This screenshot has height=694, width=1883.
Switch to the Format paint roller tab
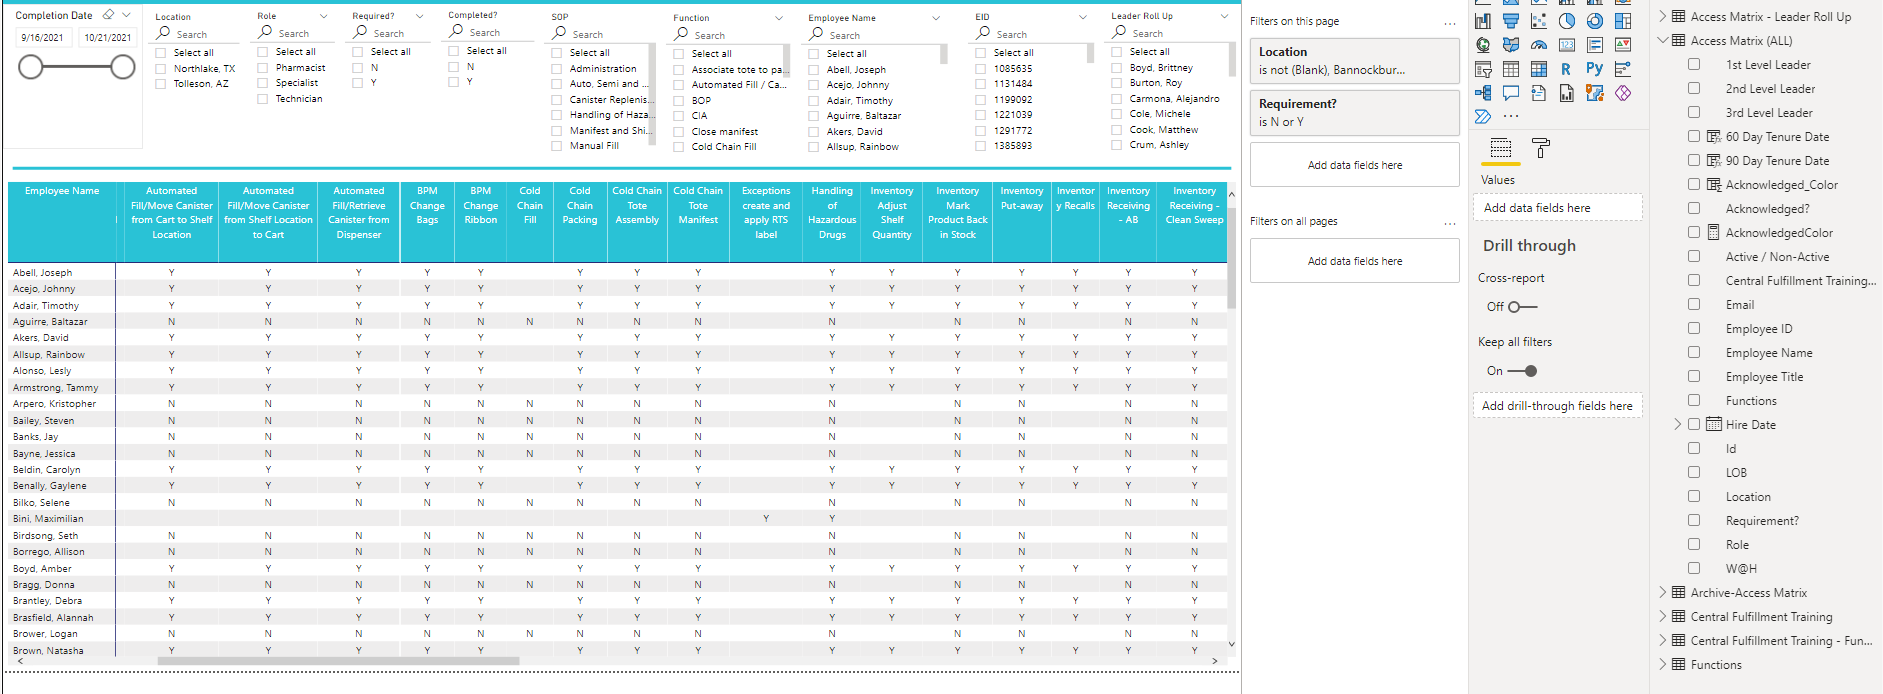[x=1541, y=148]
